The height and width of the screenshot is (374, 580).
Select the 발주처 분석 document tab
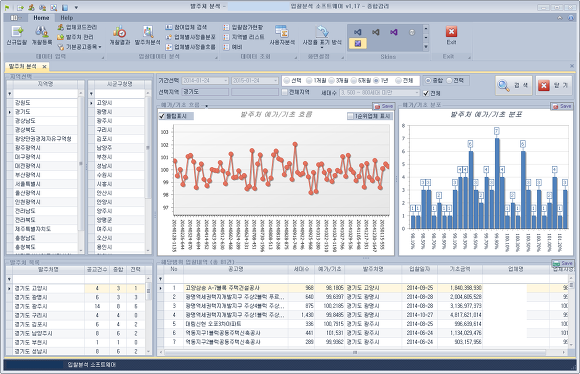coord(23,67)
